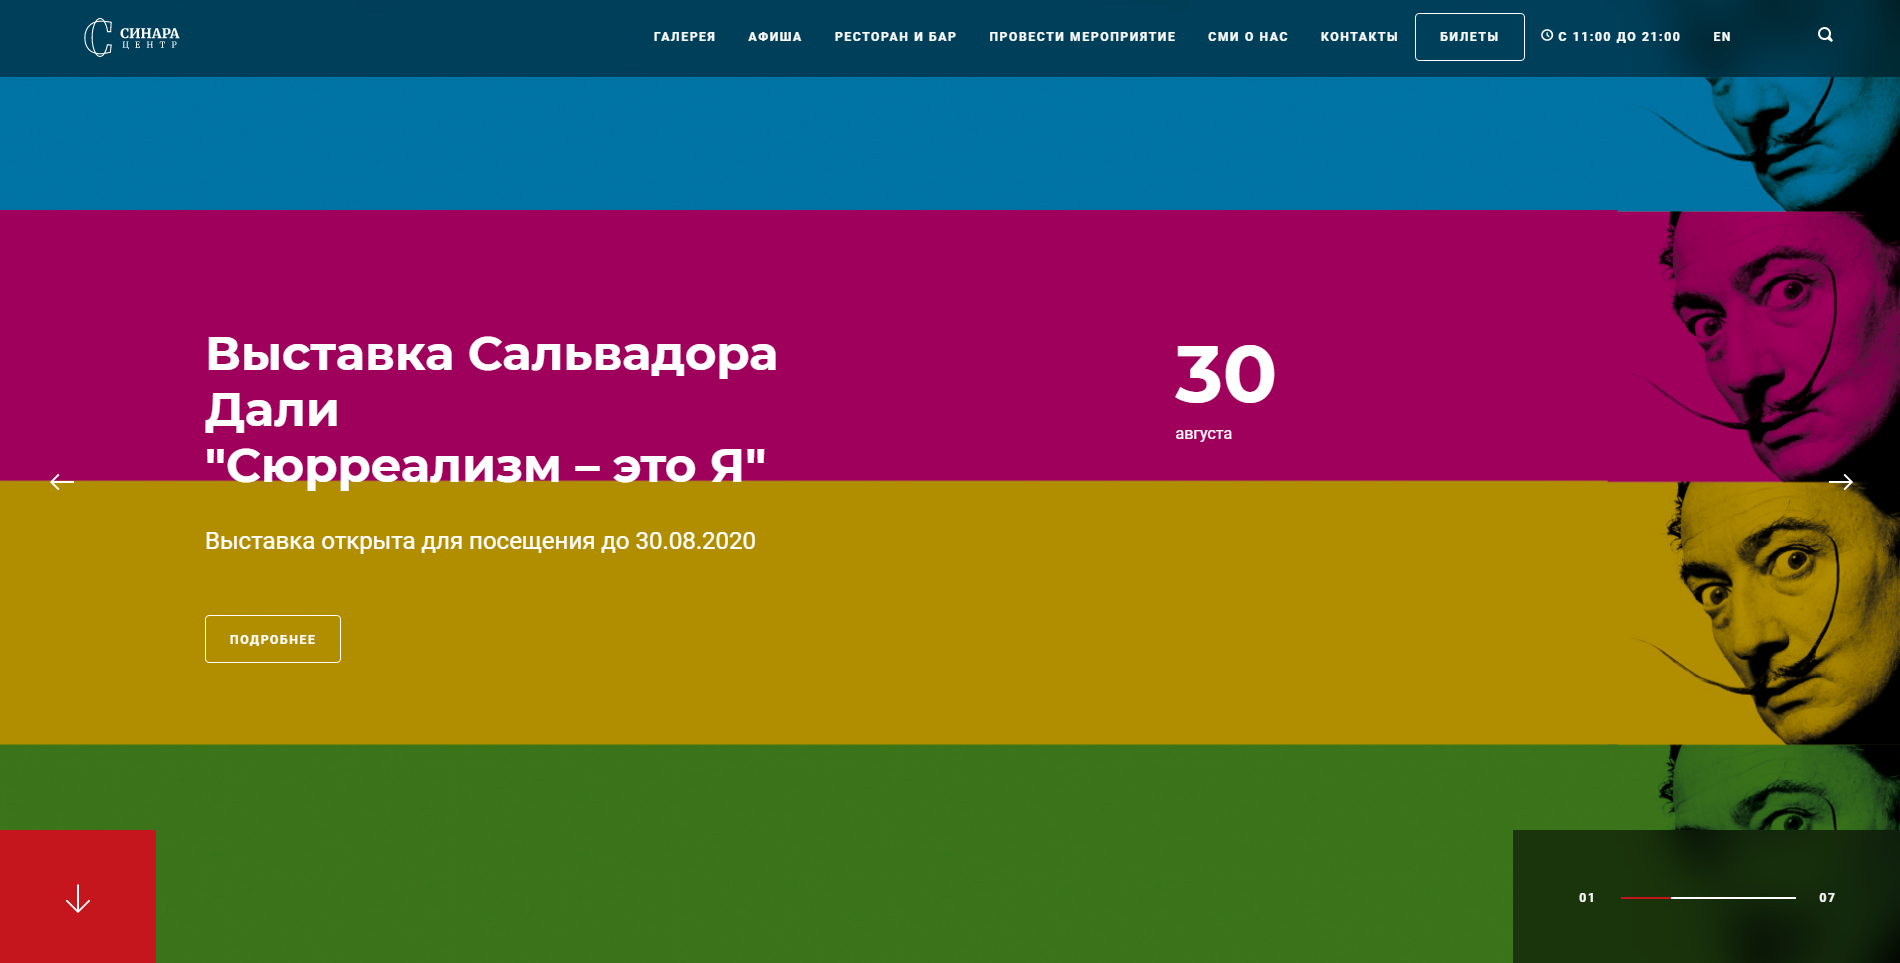Open СМИ о нас page
Image resolution: width=1900 pixels, height=963 pixels.
click(1248, 37)
